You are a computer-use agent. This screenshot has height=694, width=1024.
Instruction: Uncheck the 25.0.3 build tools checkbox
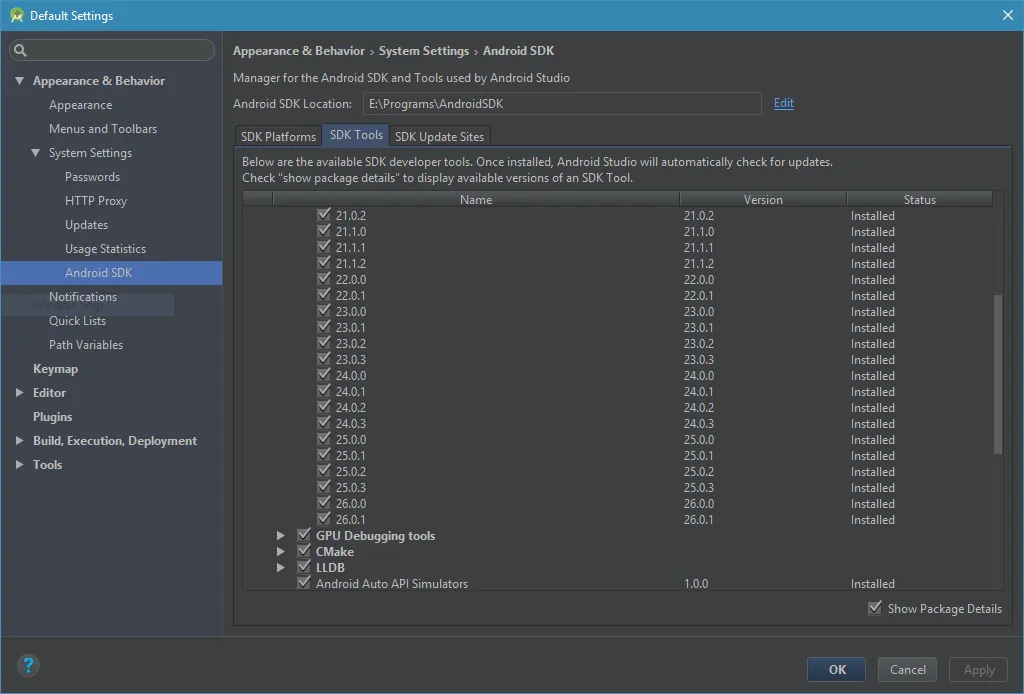coord(323,487)
